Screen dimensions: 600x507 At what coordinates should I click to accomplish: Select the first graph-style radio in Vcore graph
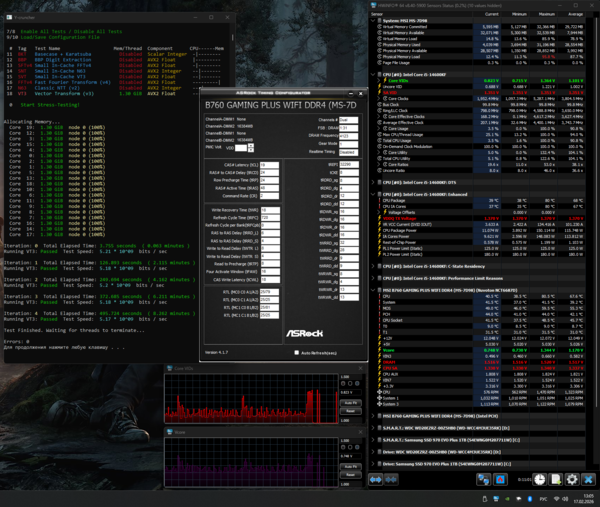[343, 447]
